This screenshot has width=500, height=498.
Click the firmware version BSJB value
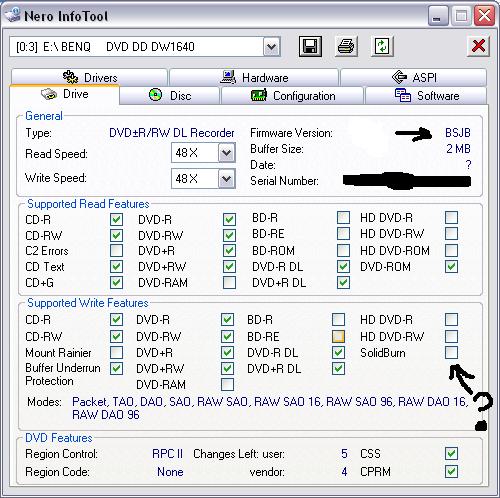[458, 133]
